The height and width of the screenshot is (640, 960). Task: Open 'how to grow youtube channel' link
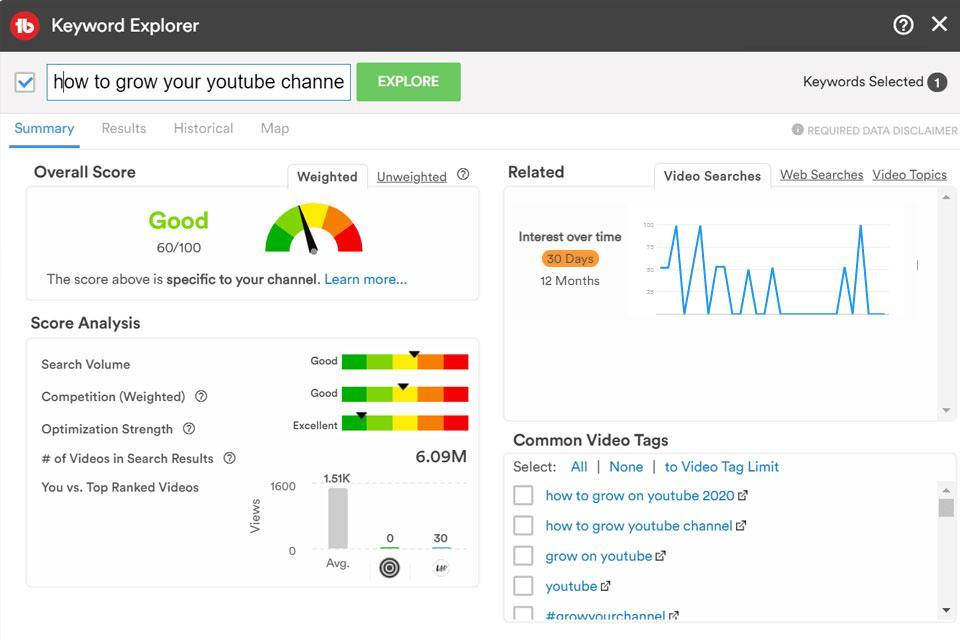639,525
